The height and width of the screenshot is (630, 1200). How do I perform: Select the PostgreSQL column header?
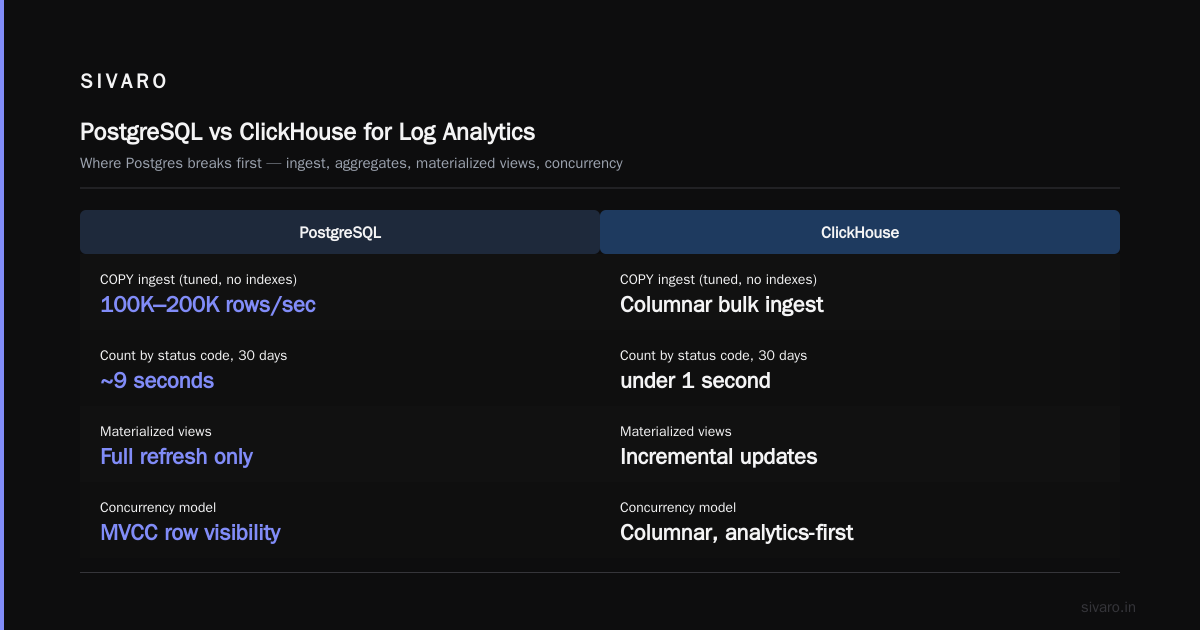pyautogui.click(x=340, y=232)
